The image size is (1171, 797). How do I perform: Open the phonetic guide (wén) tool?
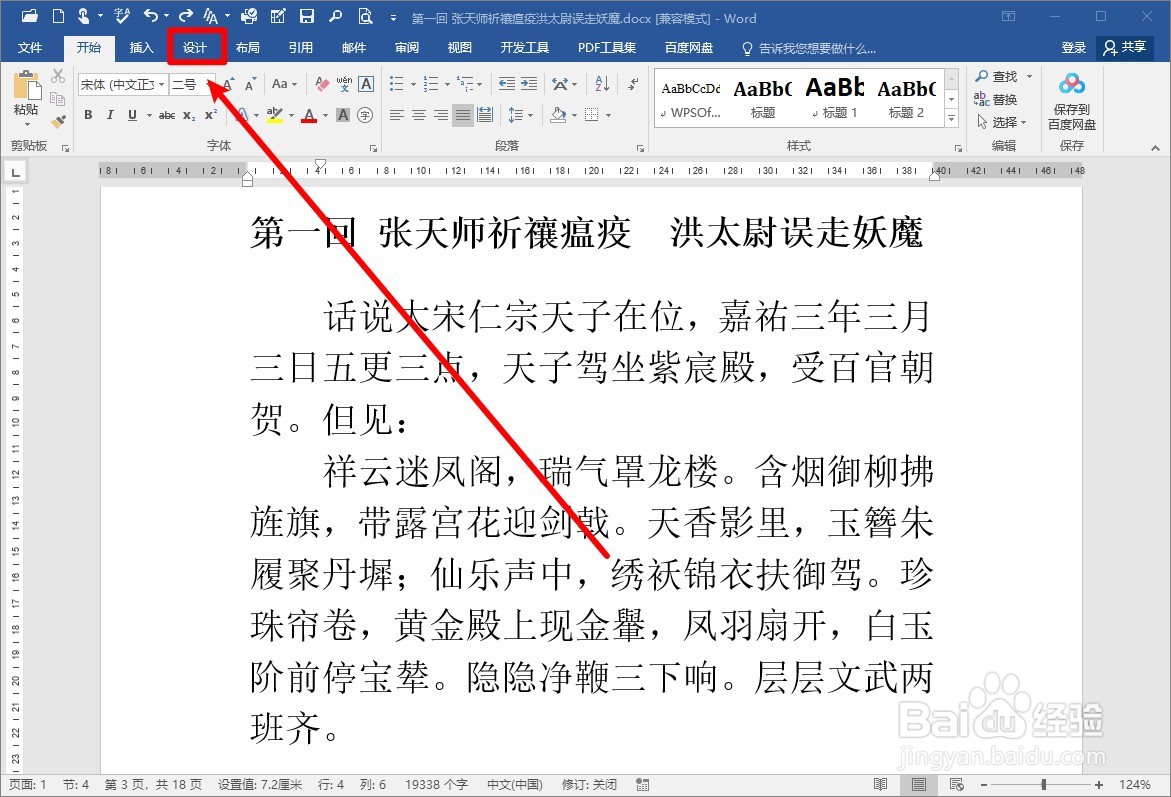344,84
